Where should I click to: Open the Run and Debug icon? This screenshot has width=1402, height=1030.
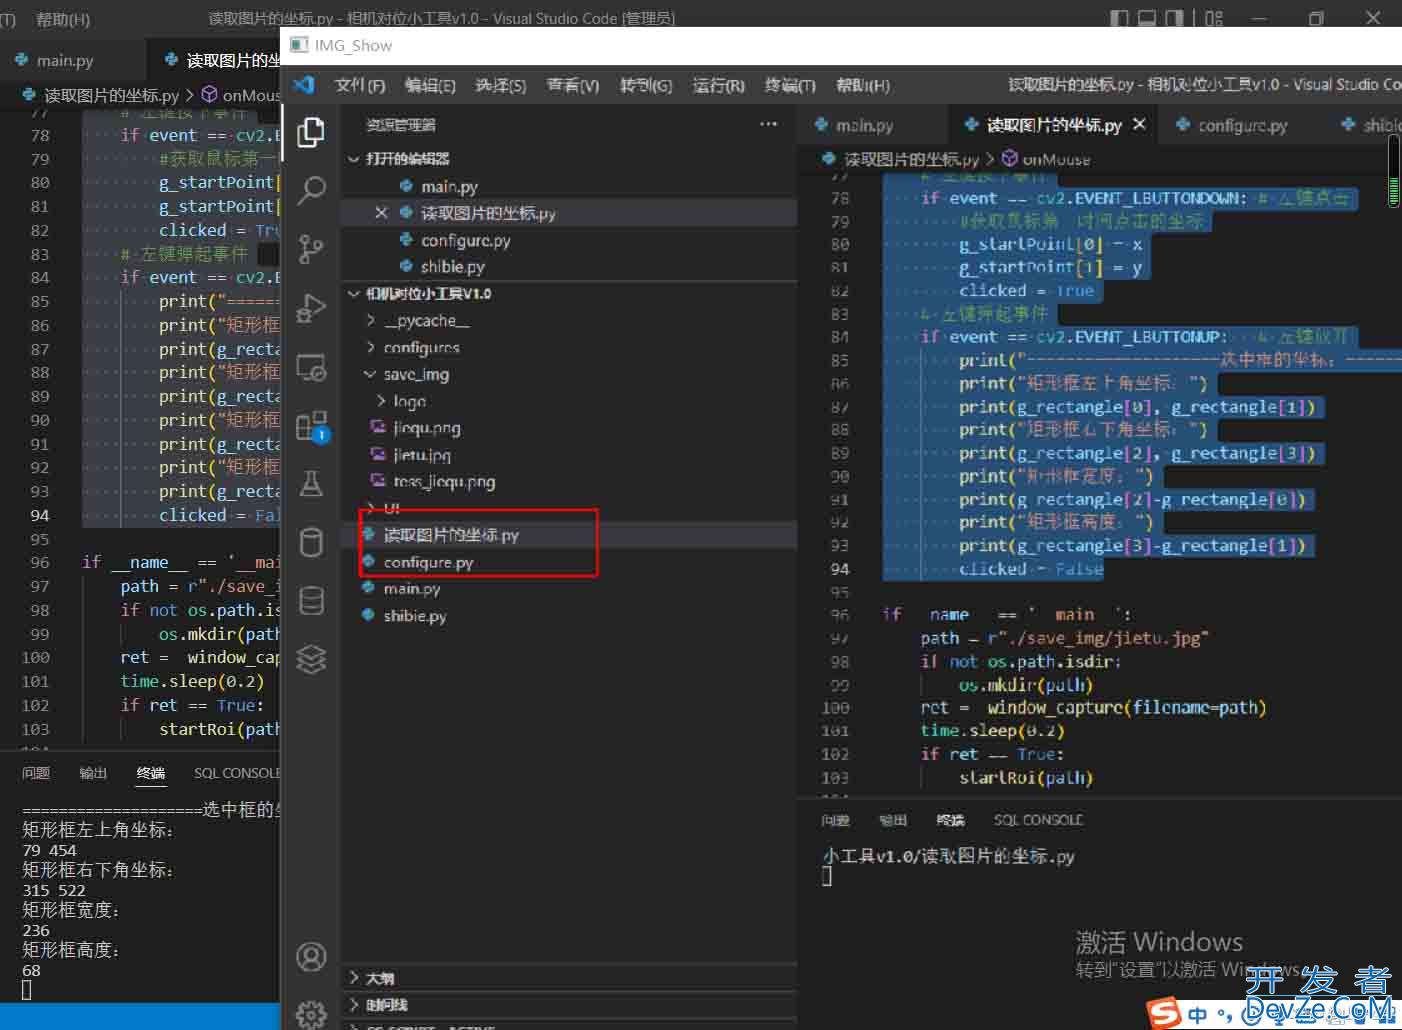point(311,308)
